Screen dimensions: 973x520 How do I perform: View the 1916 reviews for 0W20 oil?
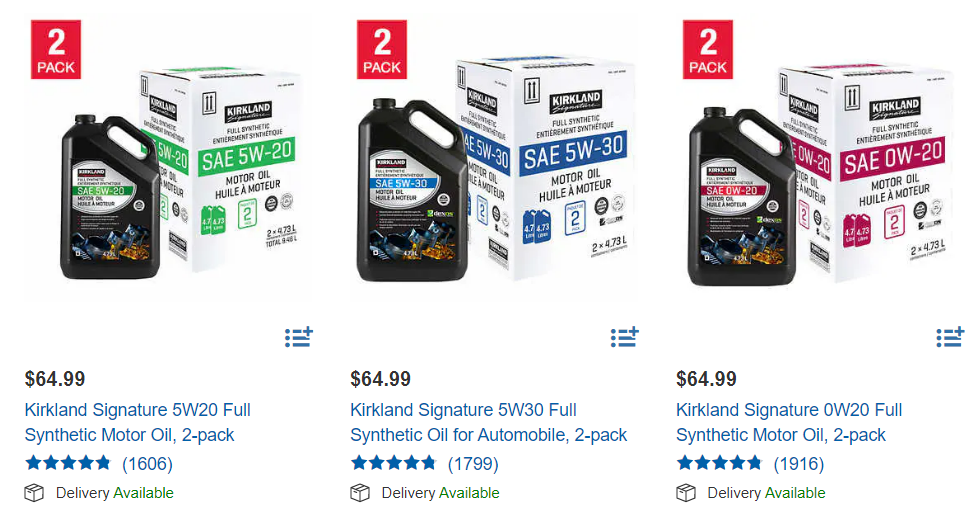pyautogui.click(x=799, y=464)
